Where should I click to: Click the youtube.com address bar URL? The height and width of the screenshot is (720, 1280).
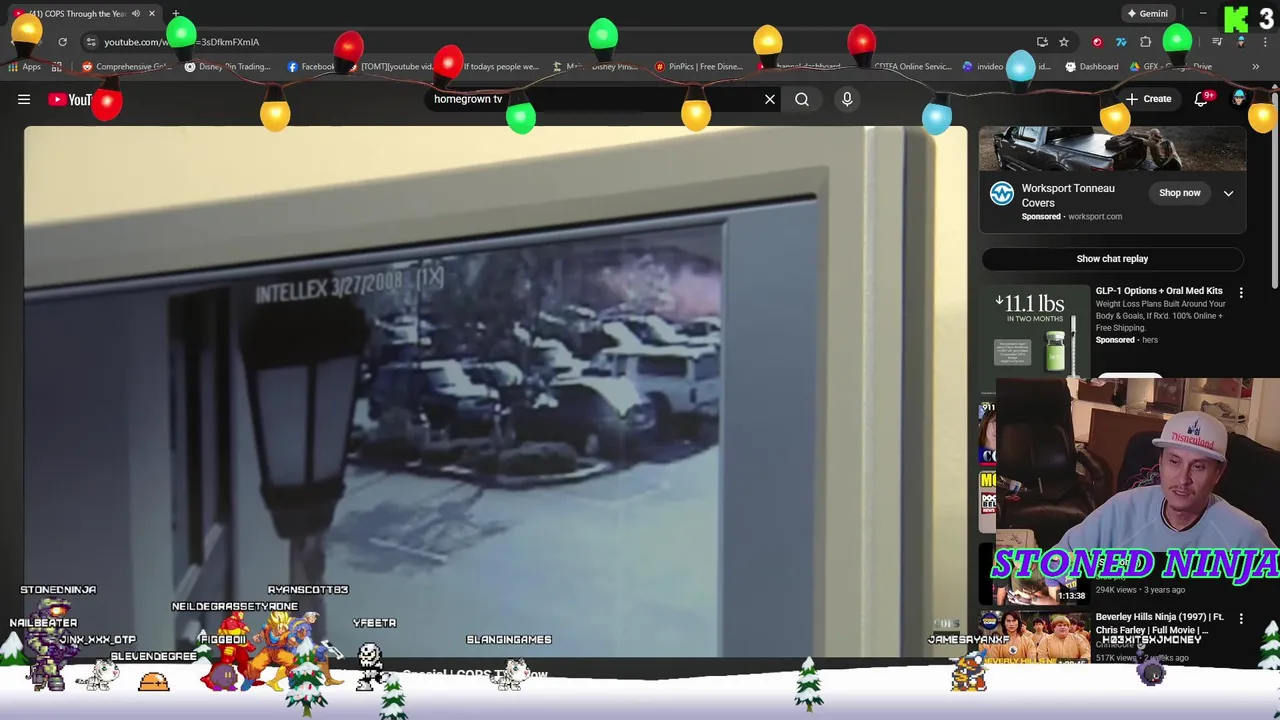[x=182, y=42]
